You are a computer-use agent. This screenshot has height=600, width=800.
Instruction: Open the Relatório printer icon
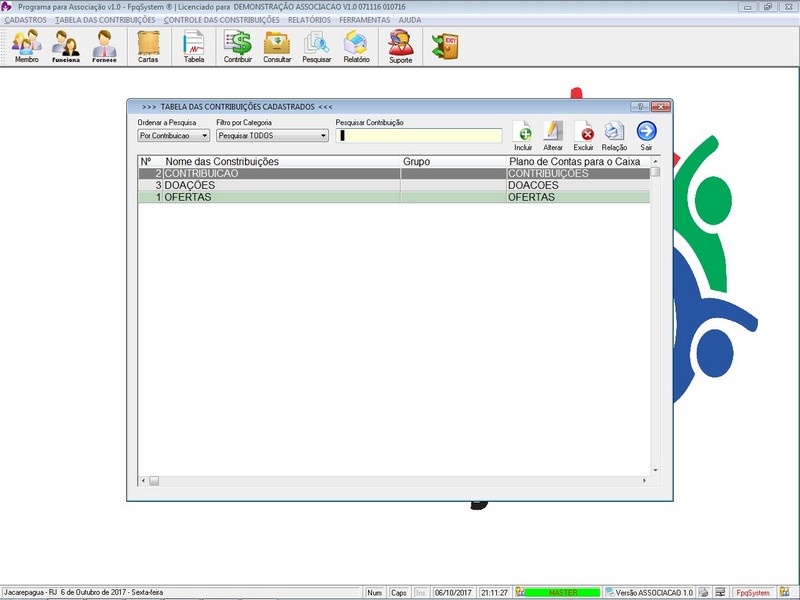(x=356, y=46)
